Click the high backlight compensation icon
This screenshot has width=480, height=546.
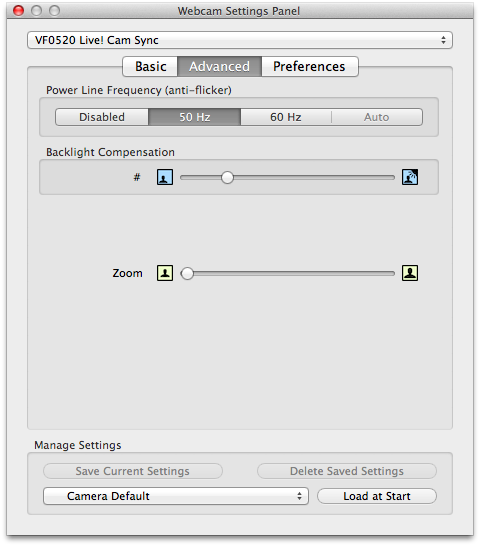410,177
